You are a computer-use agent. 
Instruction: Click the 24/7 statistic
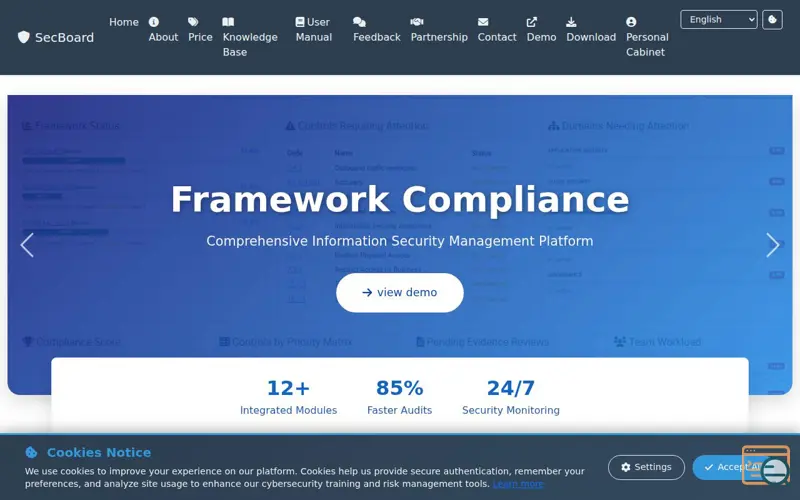click(x=511, y=388)
